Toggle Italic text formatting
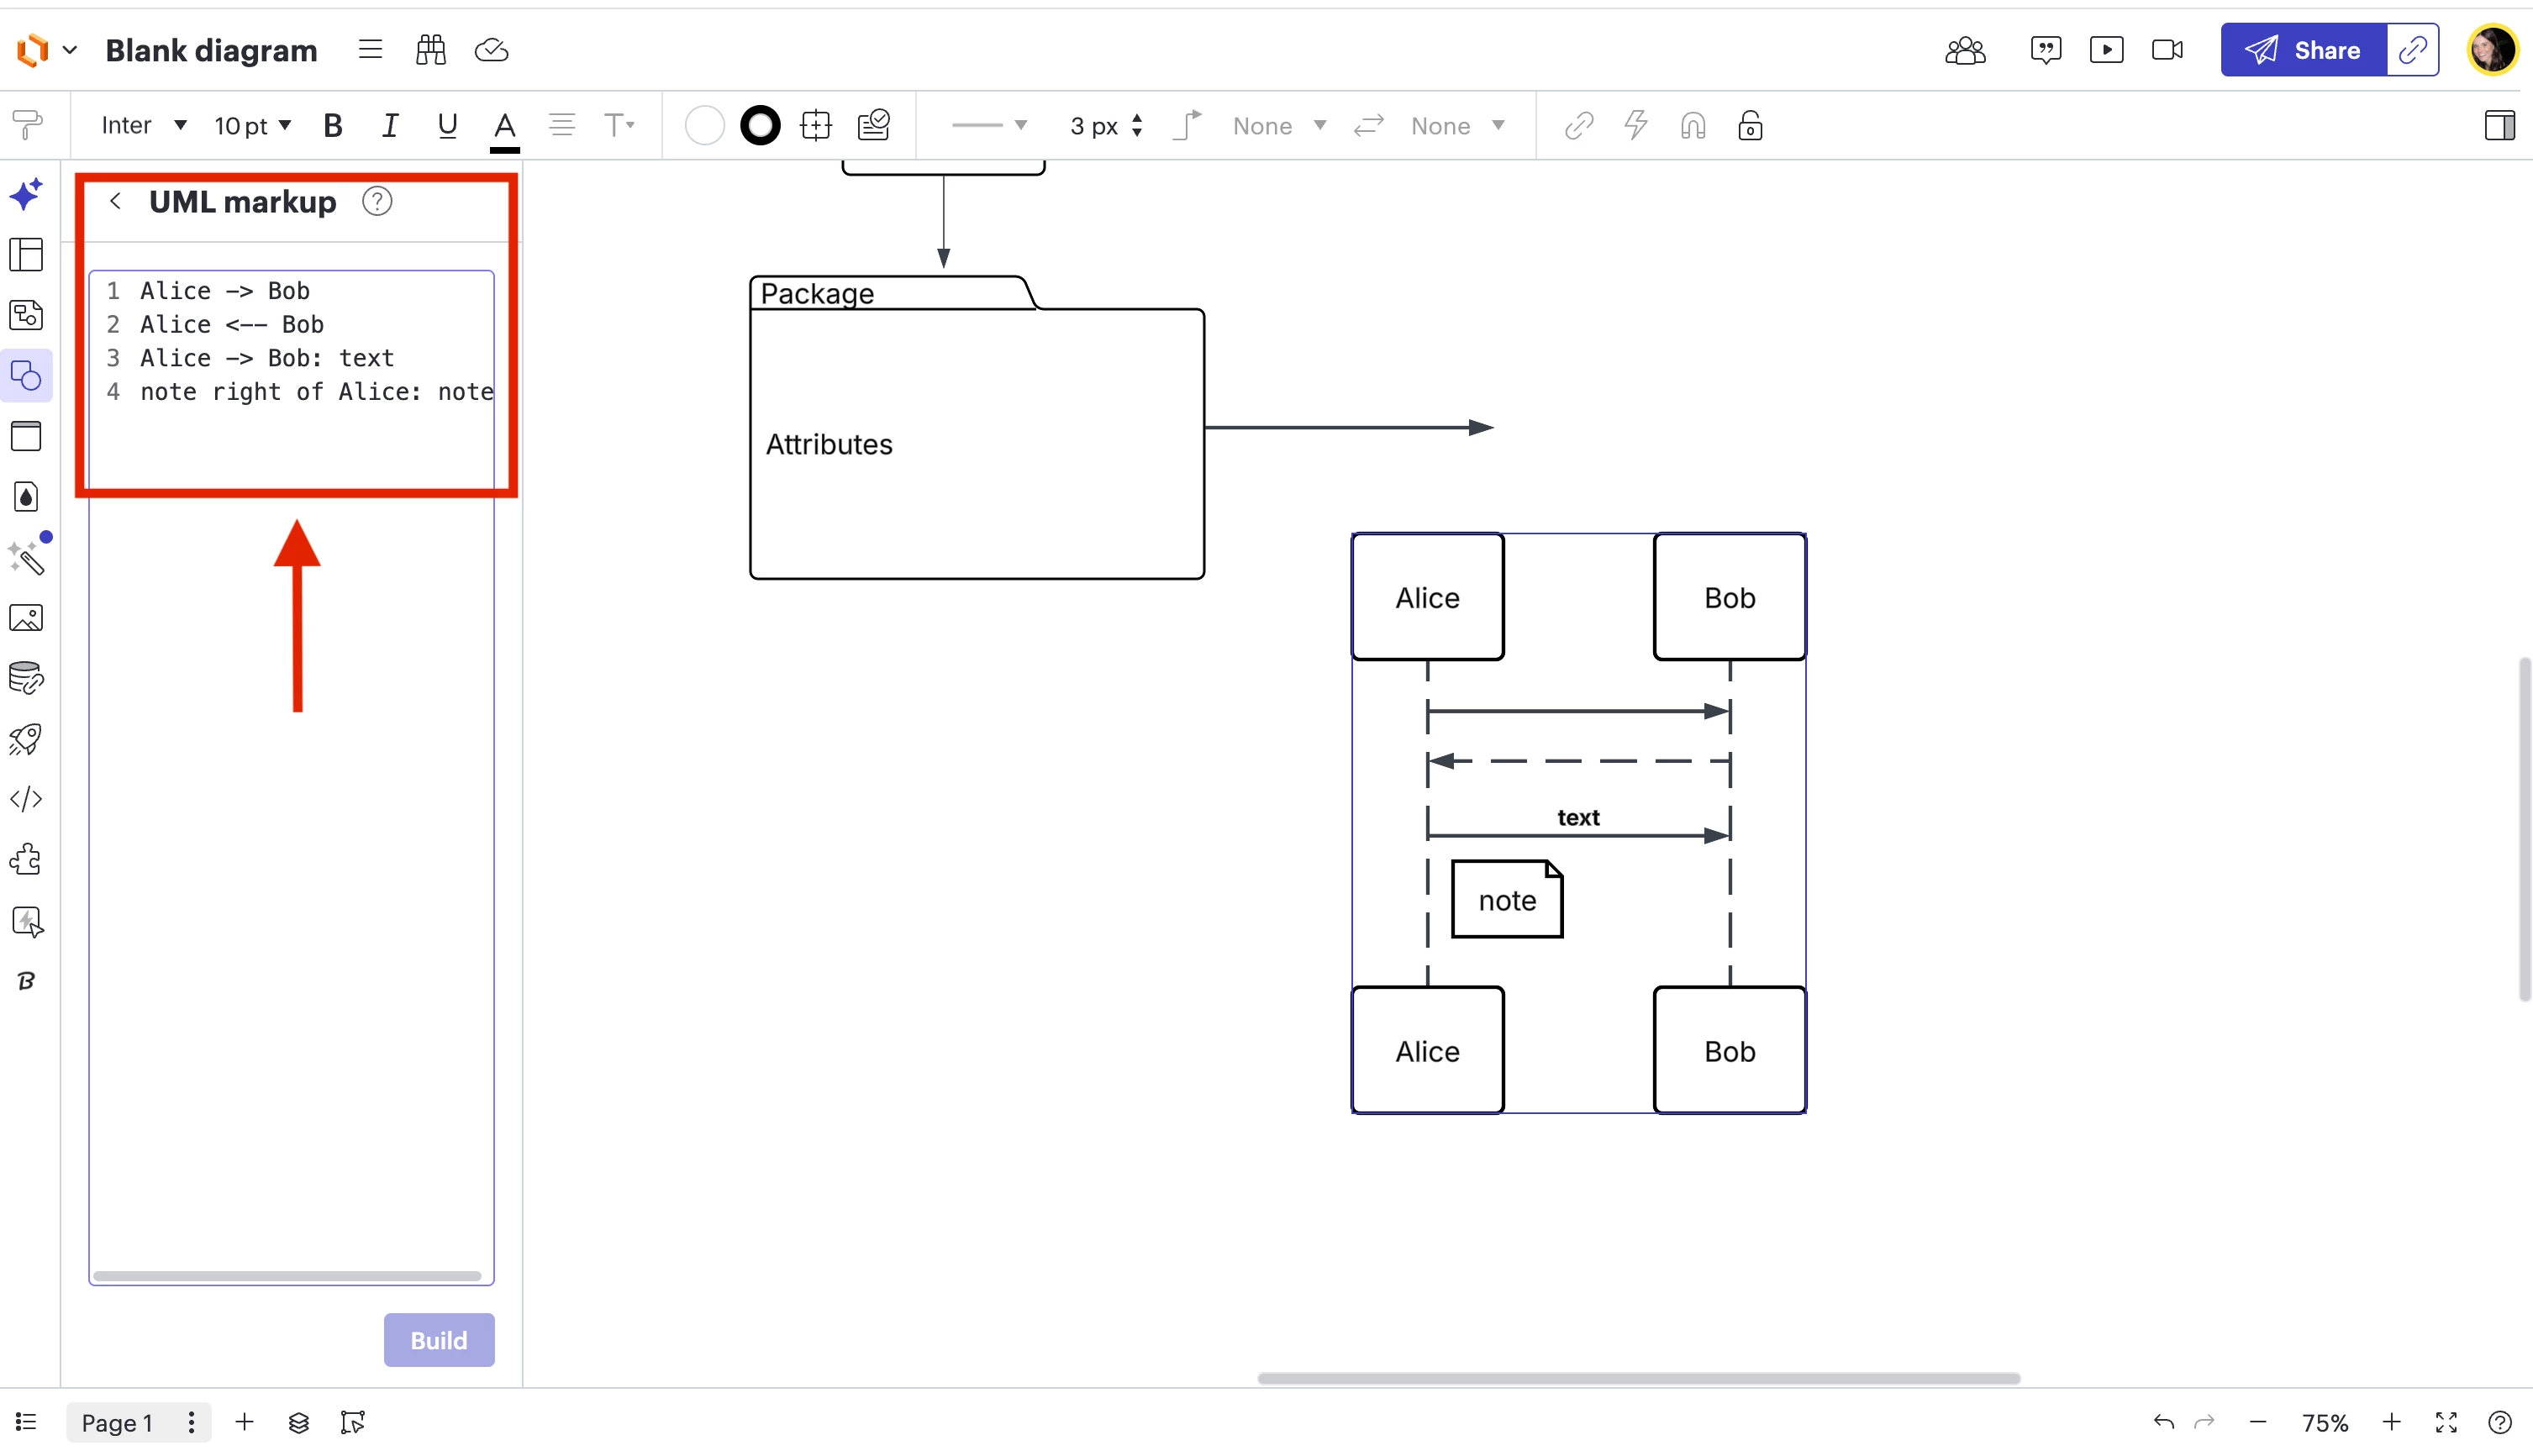Viewport: 2533px width, 1456px height. point(390,126)
